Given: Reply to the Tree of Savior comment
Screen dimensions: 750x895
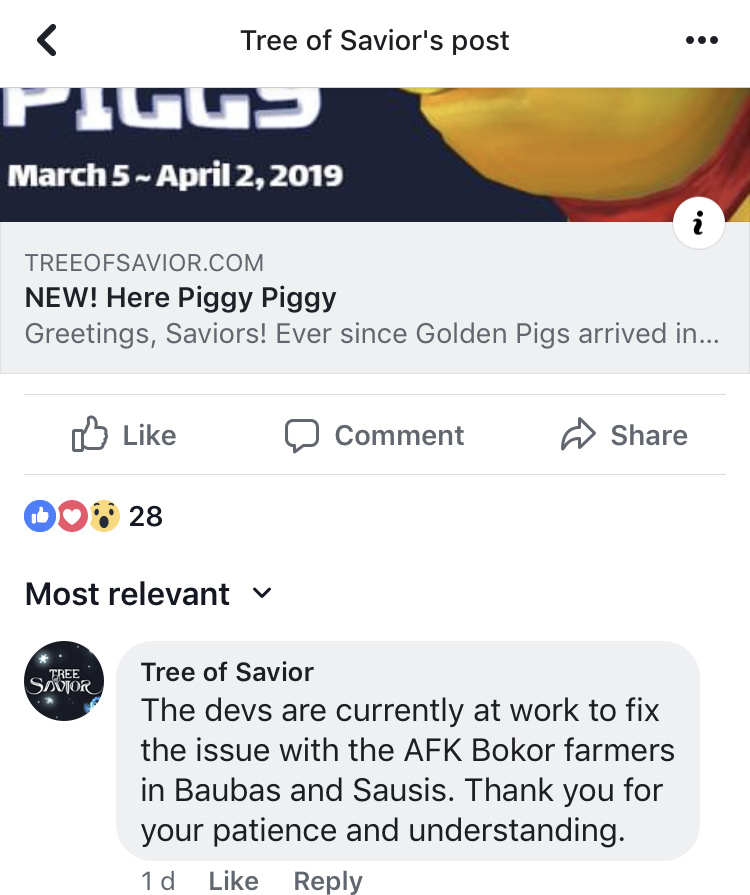Looking at the screenshot, I should (x=327, y=880).
